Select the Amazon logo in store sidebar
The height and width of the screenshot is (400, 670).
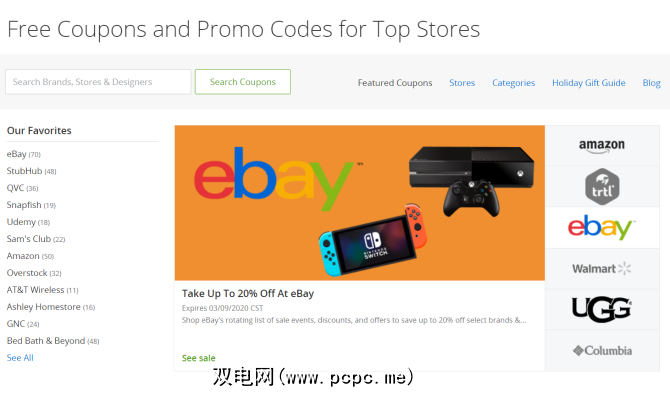coord(602,146)
